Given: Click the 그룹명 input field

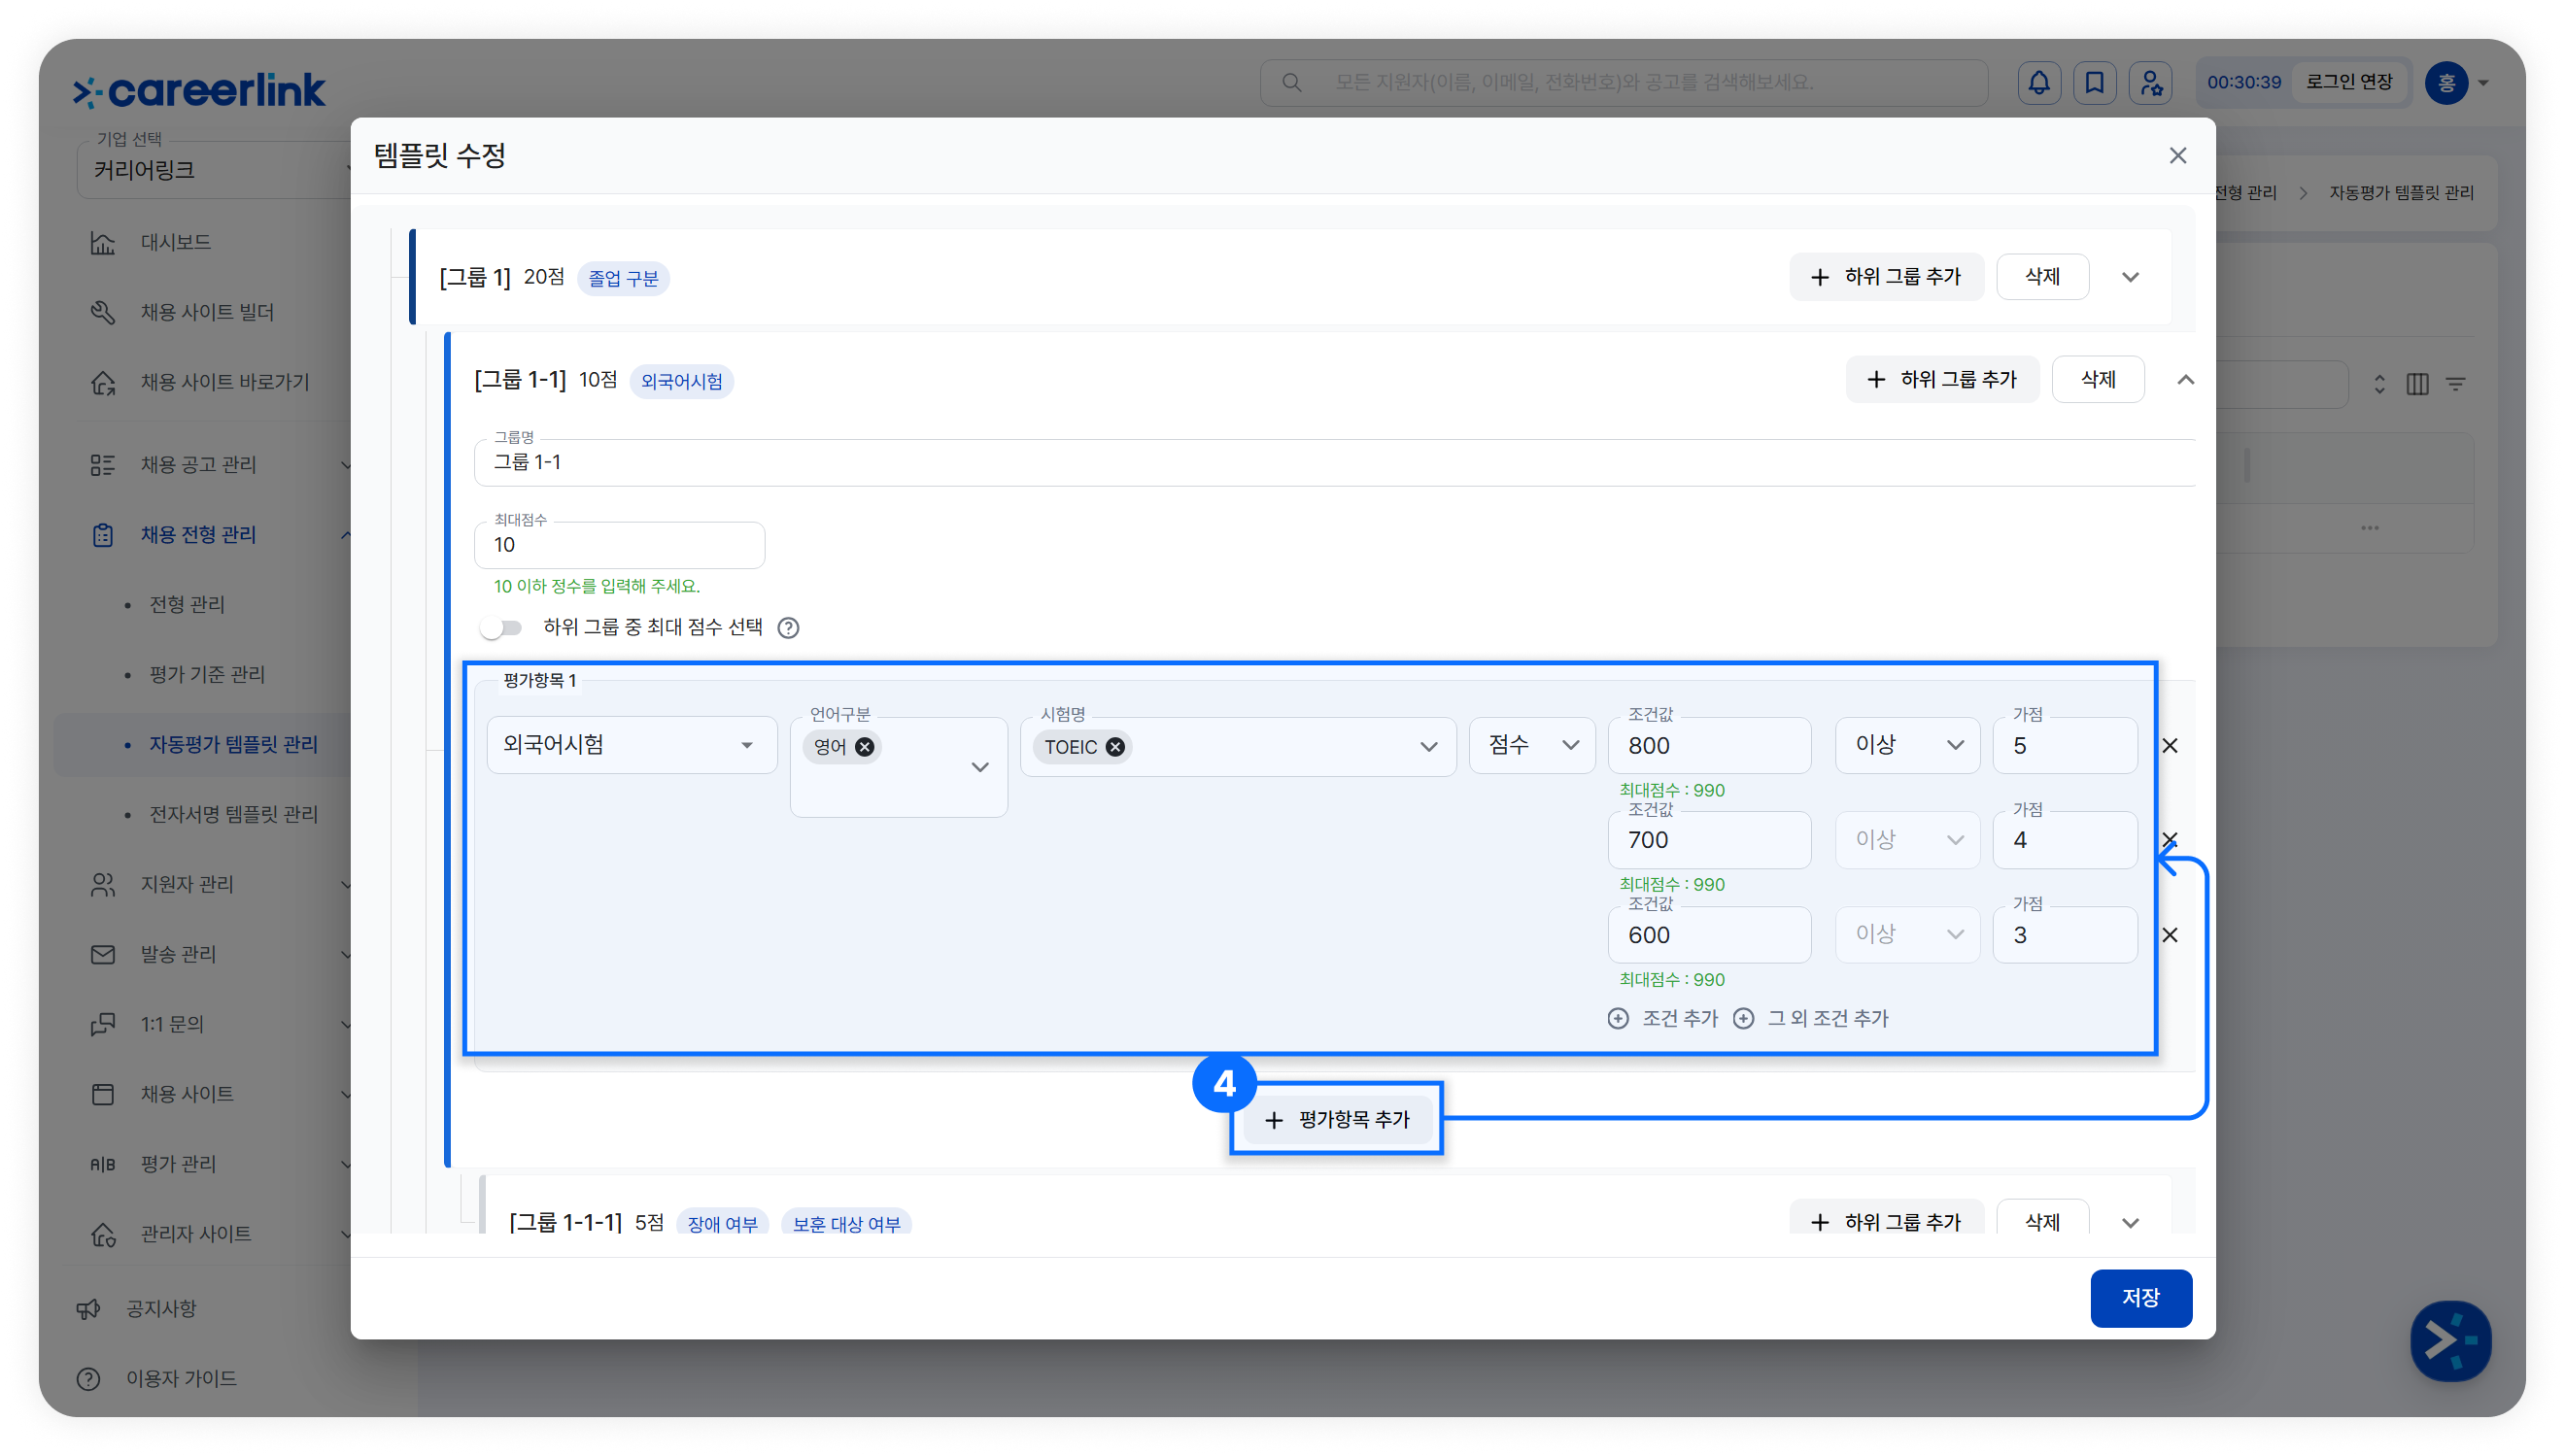Looking at the screenshot, I should pyautogui.click(x=1334, y=463).
